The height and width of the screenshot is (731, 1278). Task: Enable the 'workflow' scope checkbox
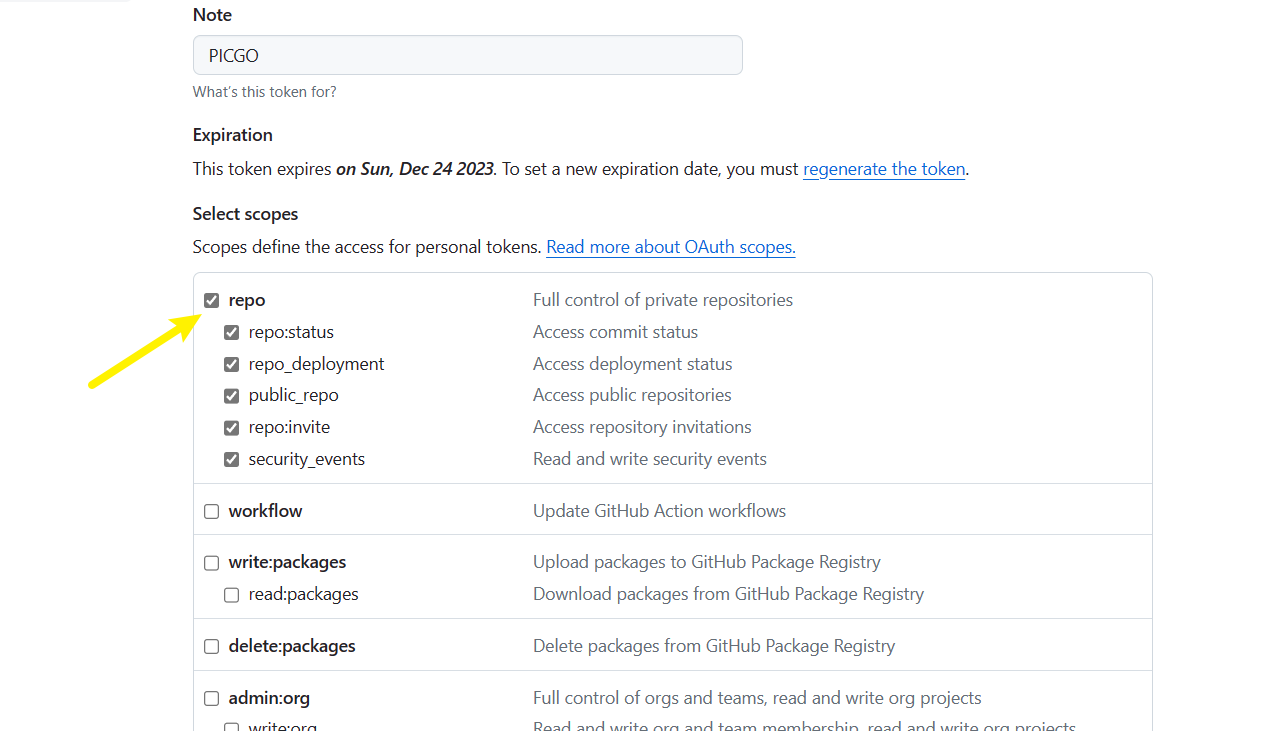[212, 512]
